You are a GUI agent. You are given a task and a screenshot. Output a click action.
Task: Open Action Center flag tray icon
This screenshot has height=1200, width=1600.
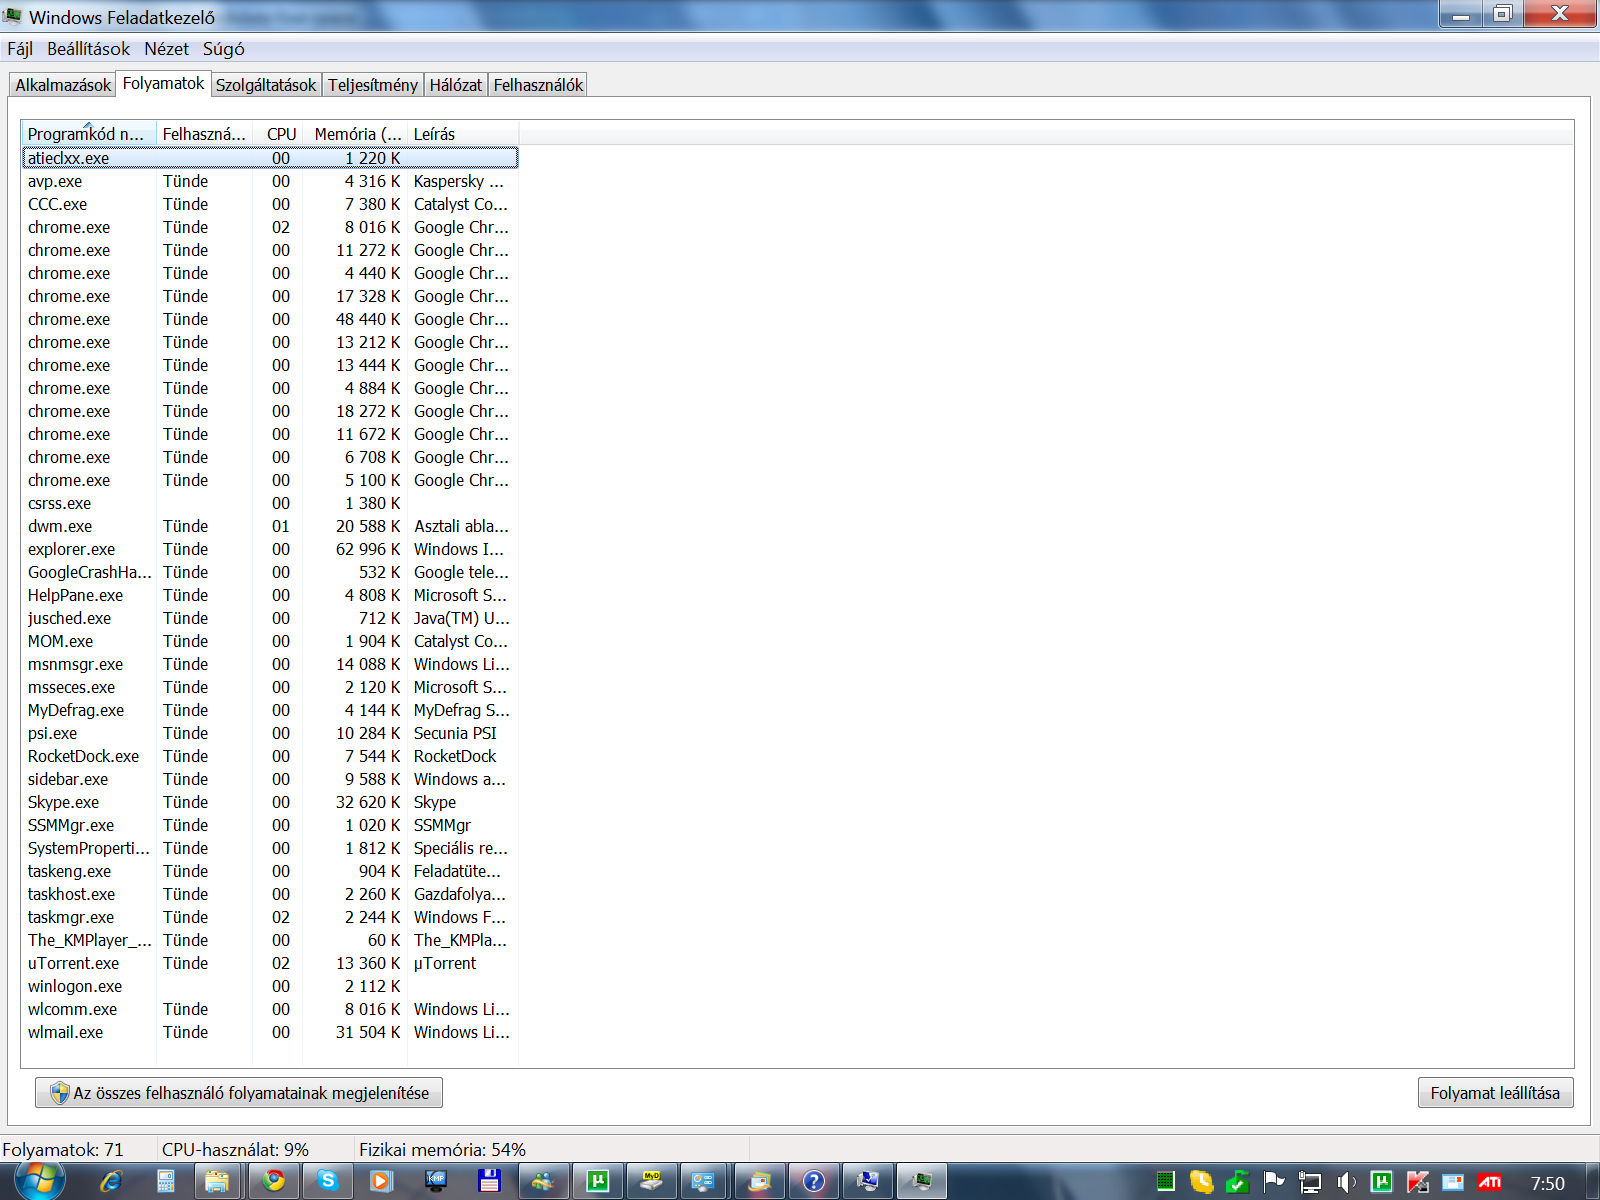1273,1182
